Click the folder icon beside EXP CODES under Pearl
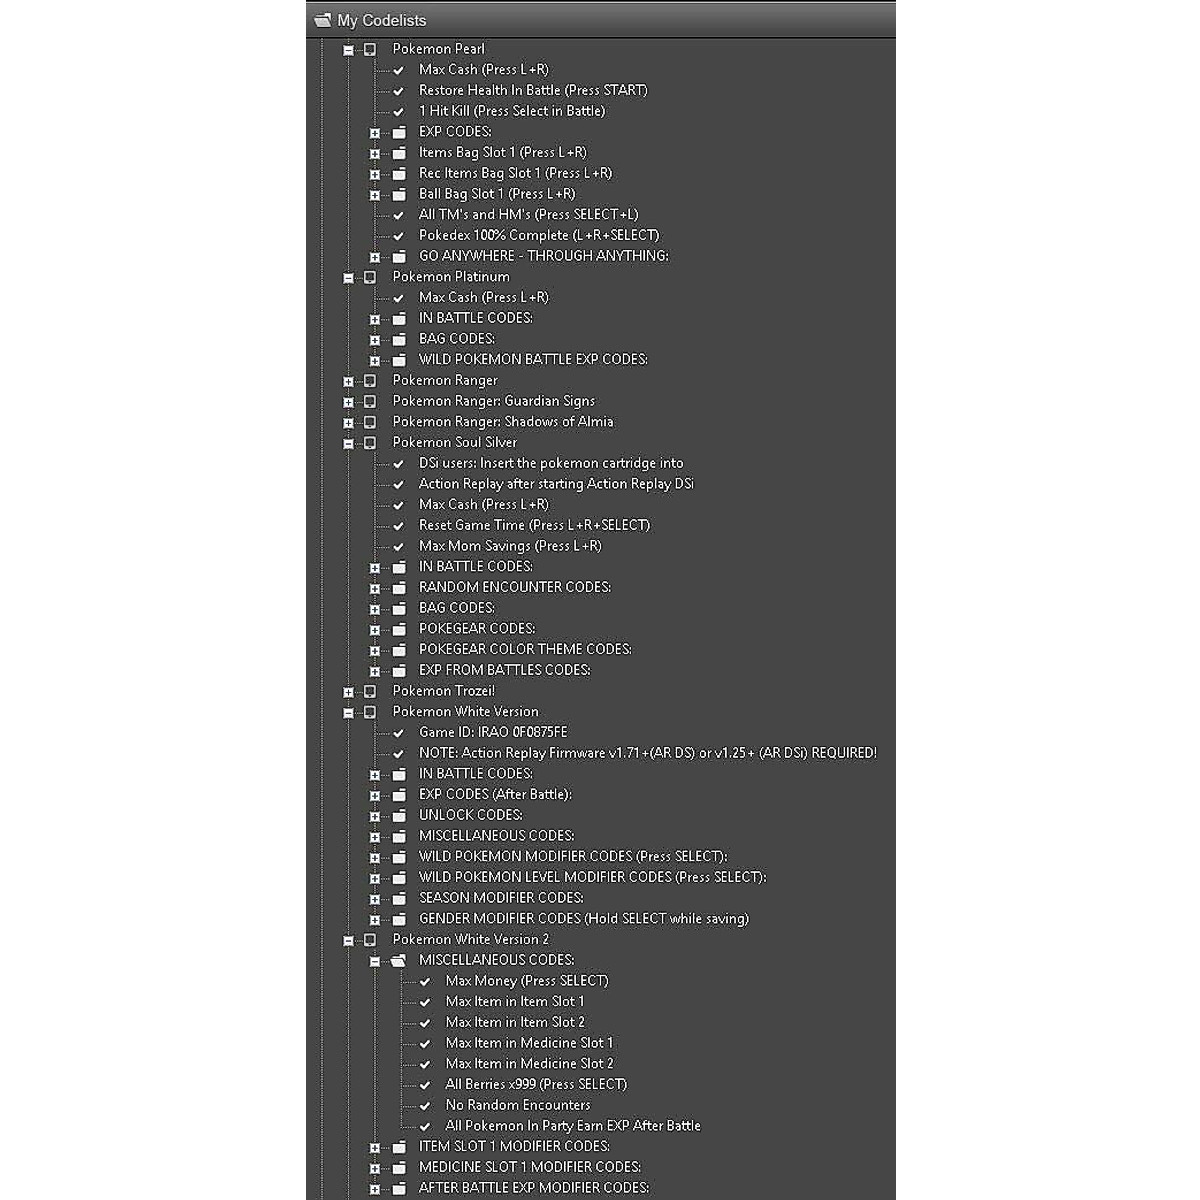The height and width of the screenshot is (1200, 1200). [x=399, y=132]
